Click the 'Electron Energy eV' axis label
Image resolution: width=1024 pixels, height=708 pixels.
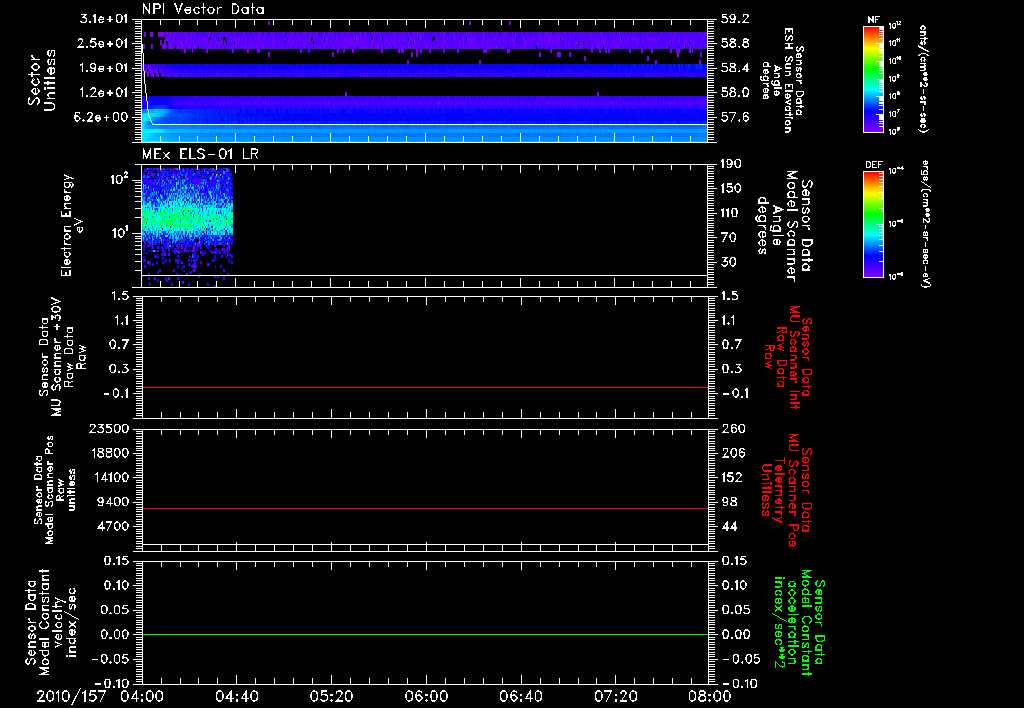click(72, 225)
